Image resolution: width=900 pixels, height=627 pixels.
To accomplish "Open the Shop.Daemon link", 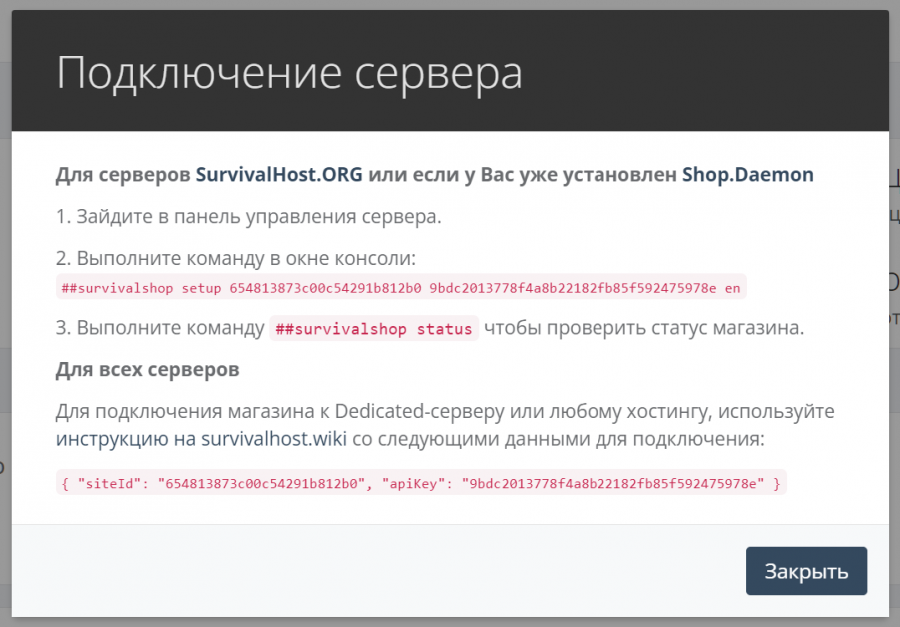I will pos(747,174).
